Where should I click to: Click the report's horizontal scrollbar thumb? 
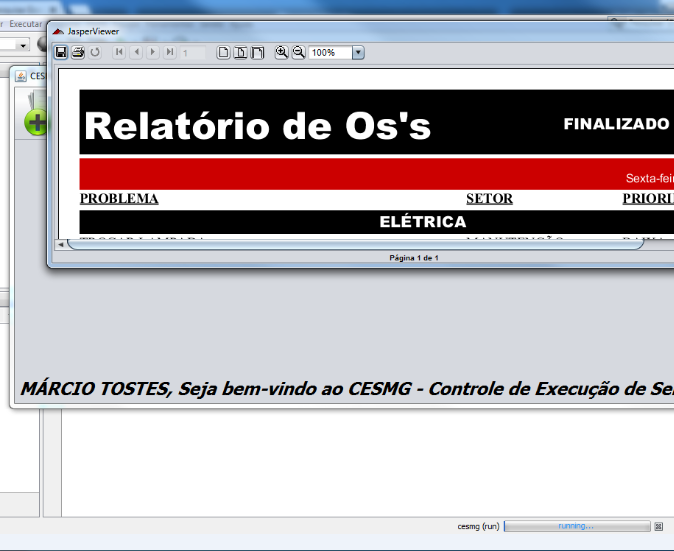(355, 245)
